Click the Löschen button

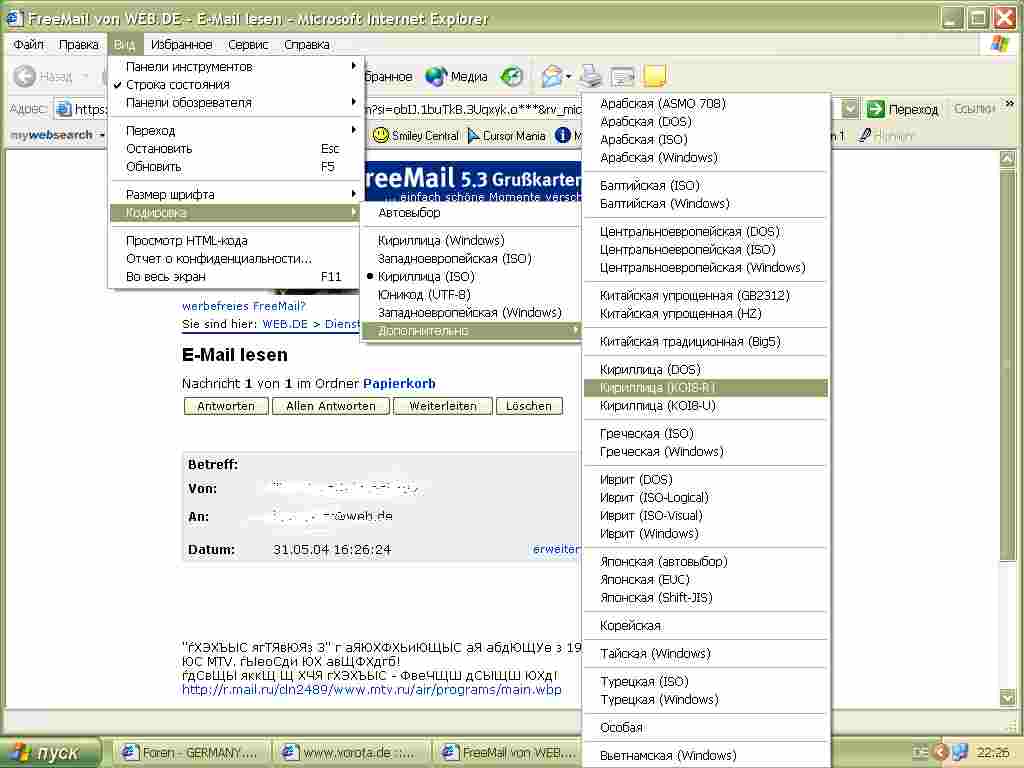tap(529, 406)
